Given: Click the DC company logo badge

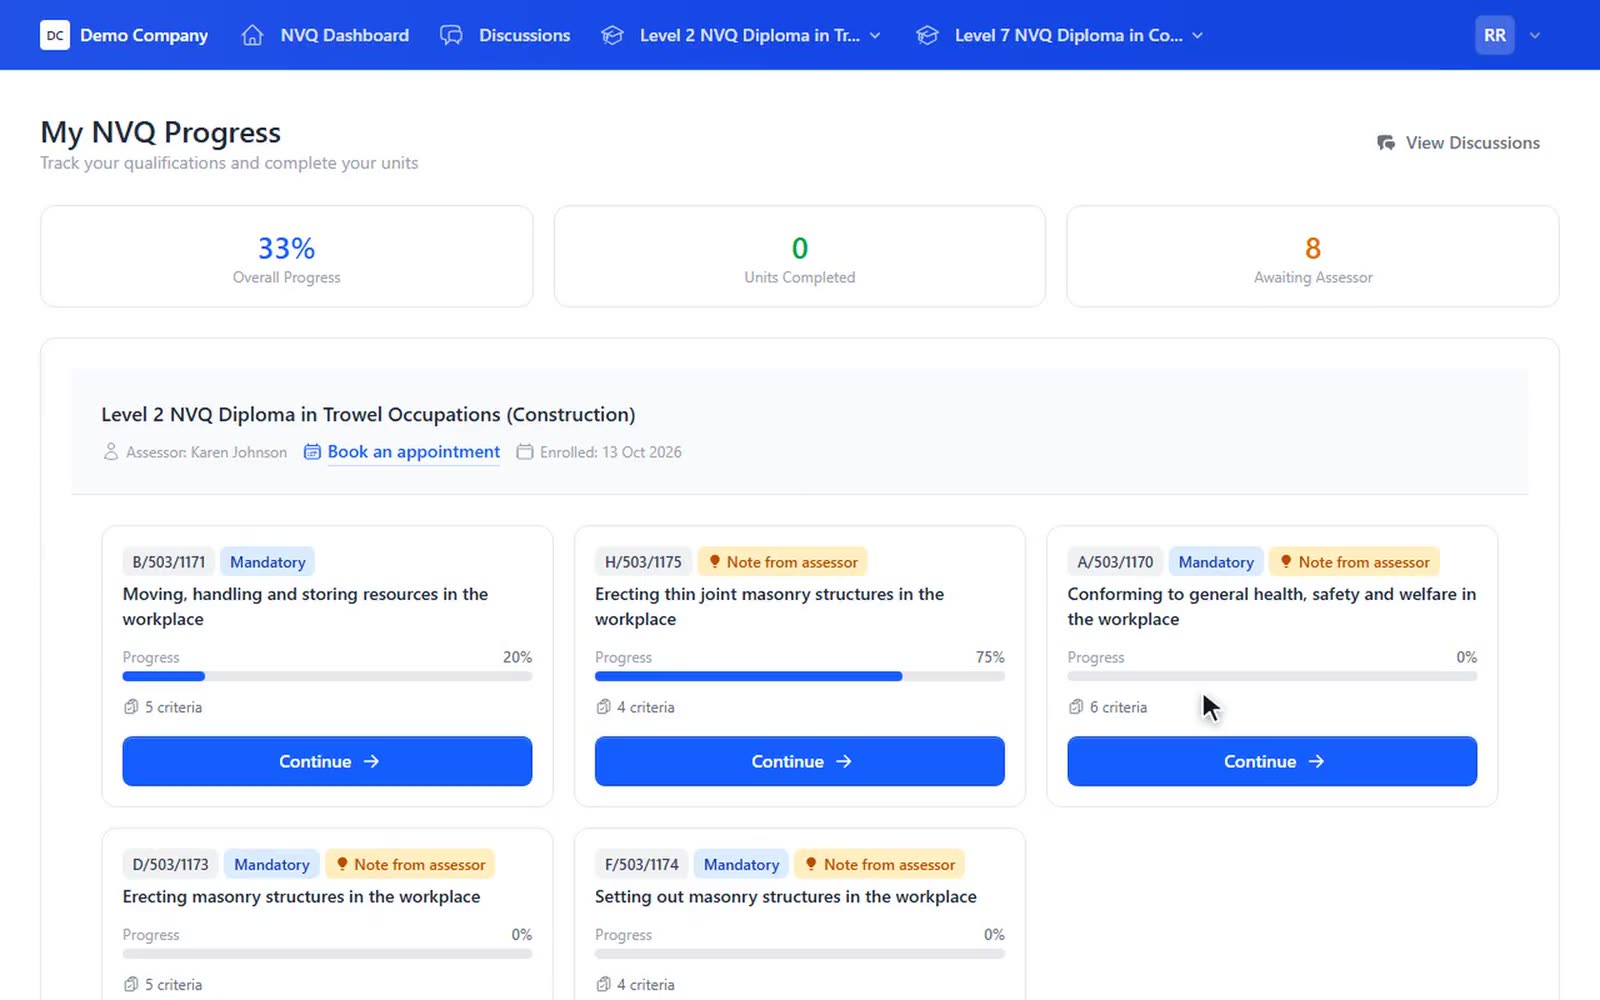Looking at the screenshot, I should [x=55, y=35].
